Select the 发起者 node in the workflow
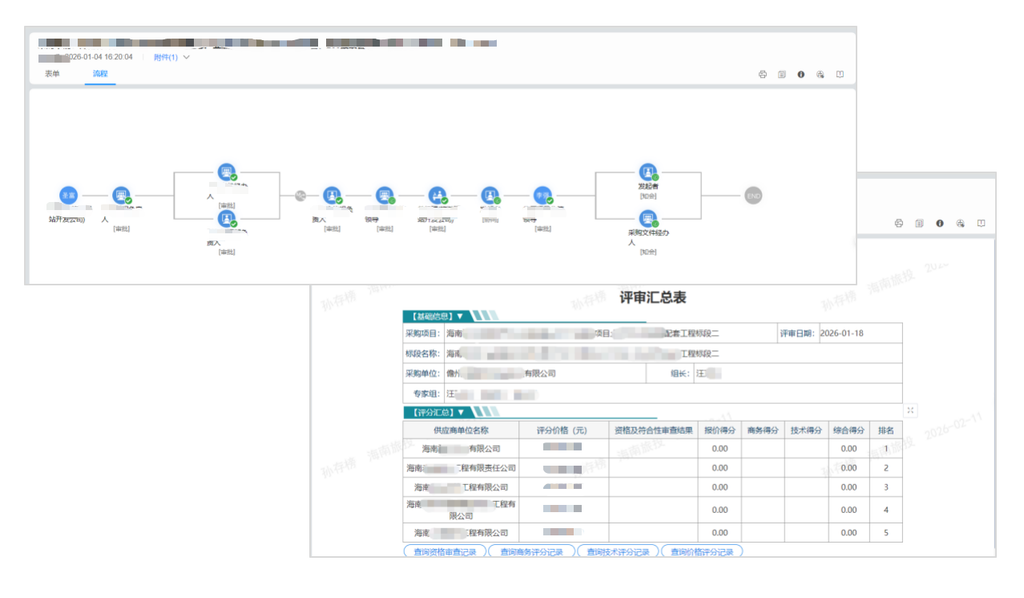This screenshot has height=598, width=1024. (648, 172)
